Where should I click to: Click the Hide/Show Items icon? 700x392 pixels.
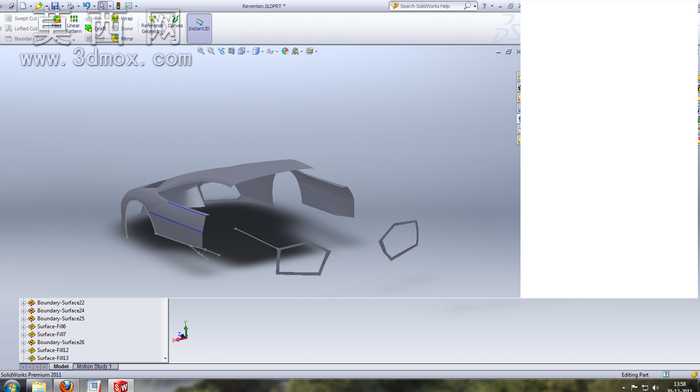[x=270, y=51]
